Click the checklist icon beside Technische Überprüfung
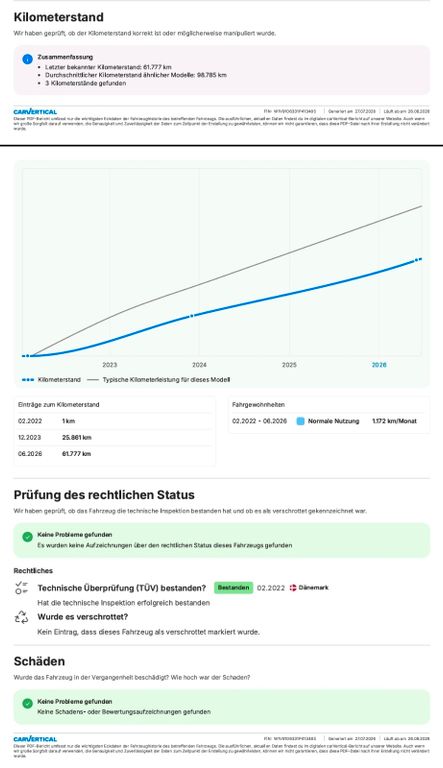The image size is (443, 768). (21, 588)
